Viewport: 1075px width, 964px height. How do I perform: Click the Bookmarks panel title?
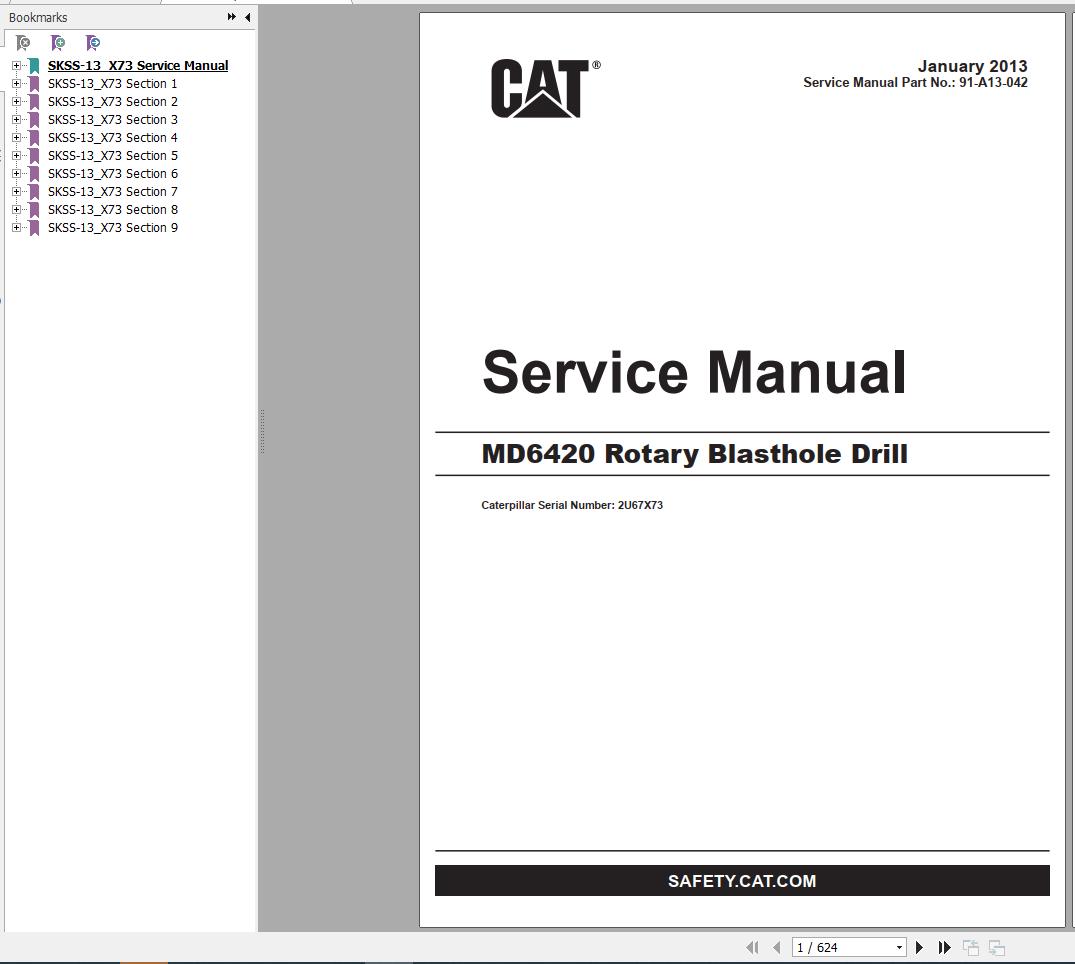pos(38,17)
